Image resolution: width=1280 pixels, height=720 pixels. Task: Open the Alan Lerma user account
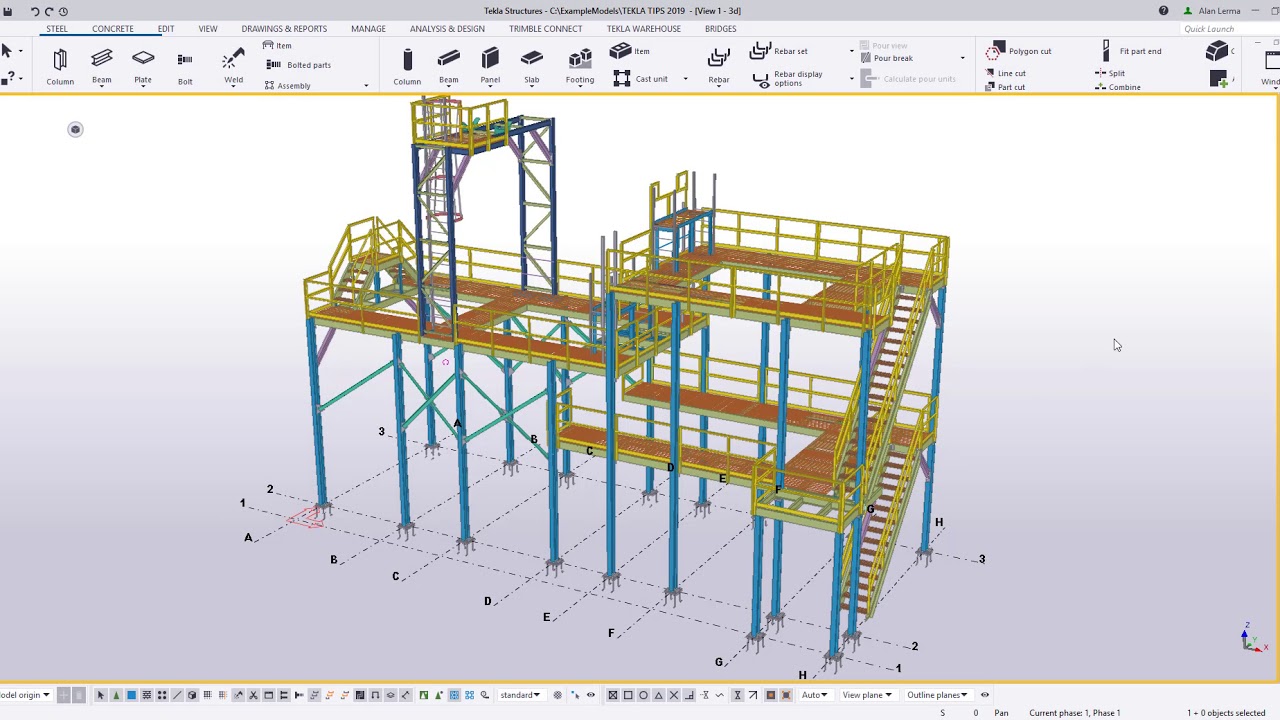point(1213,11)
